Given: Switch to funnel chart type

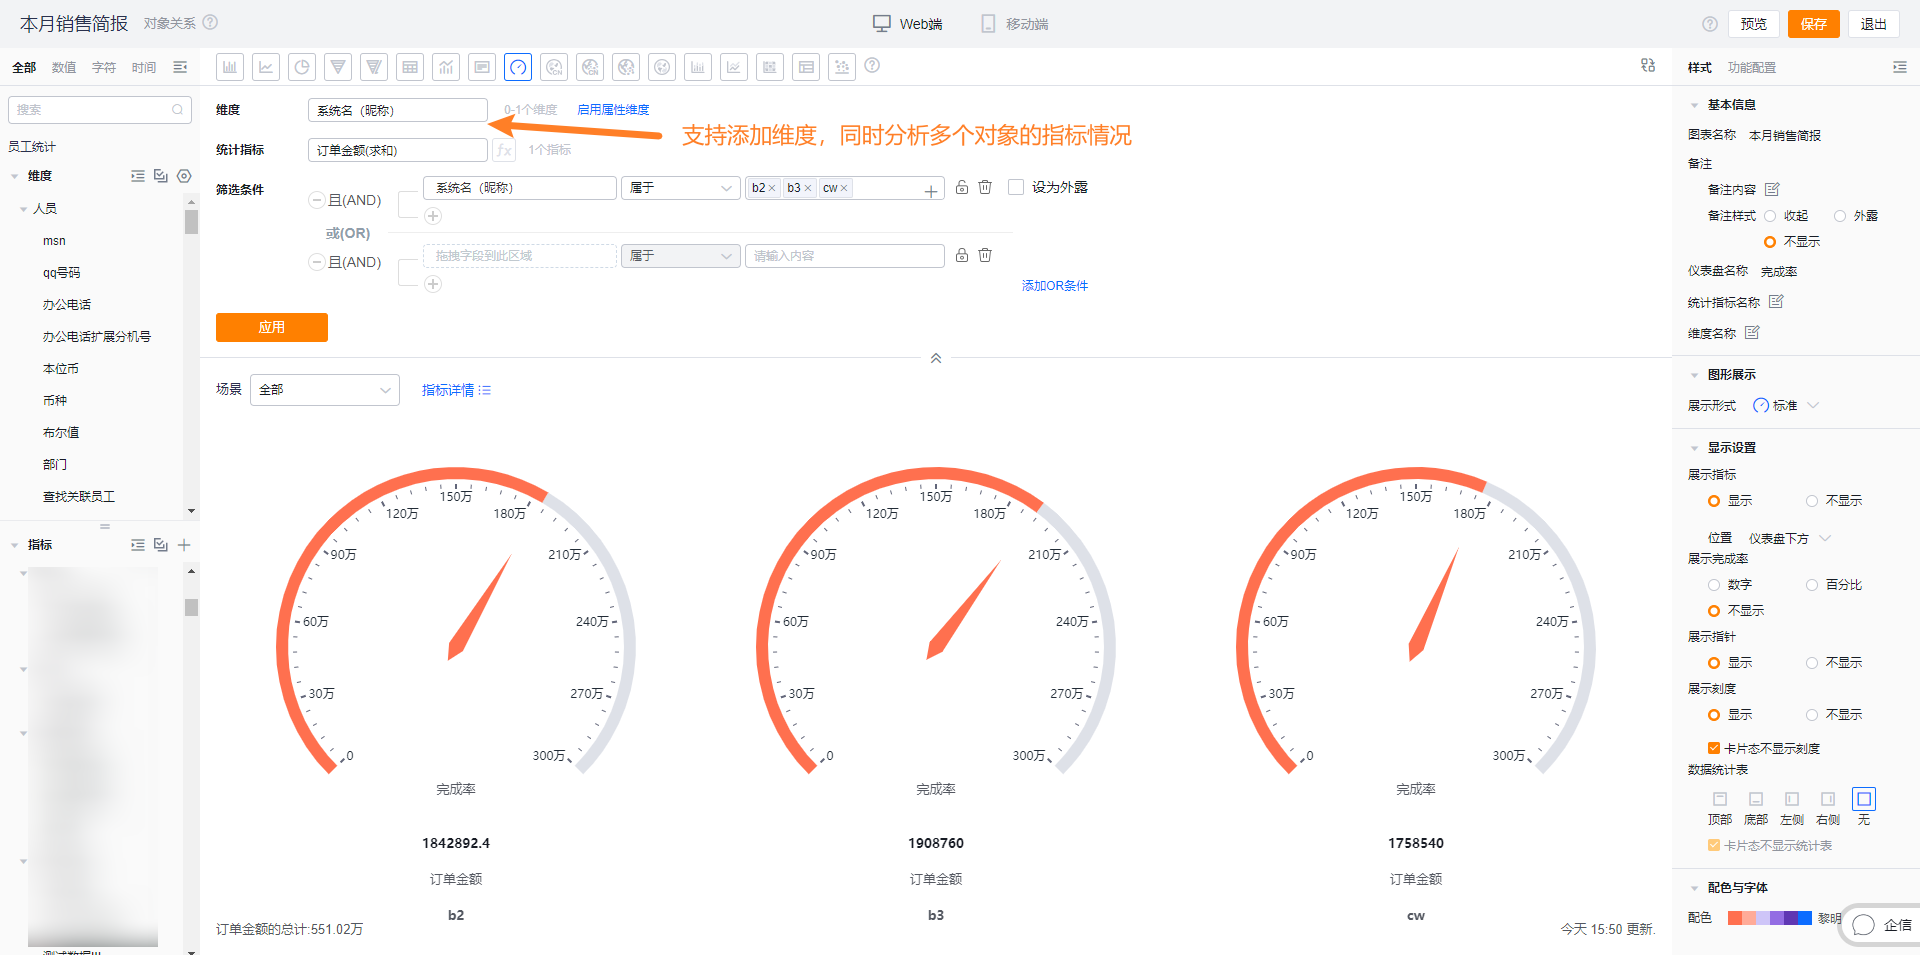Looking at the screenshot, I should [x=338, y=67].
